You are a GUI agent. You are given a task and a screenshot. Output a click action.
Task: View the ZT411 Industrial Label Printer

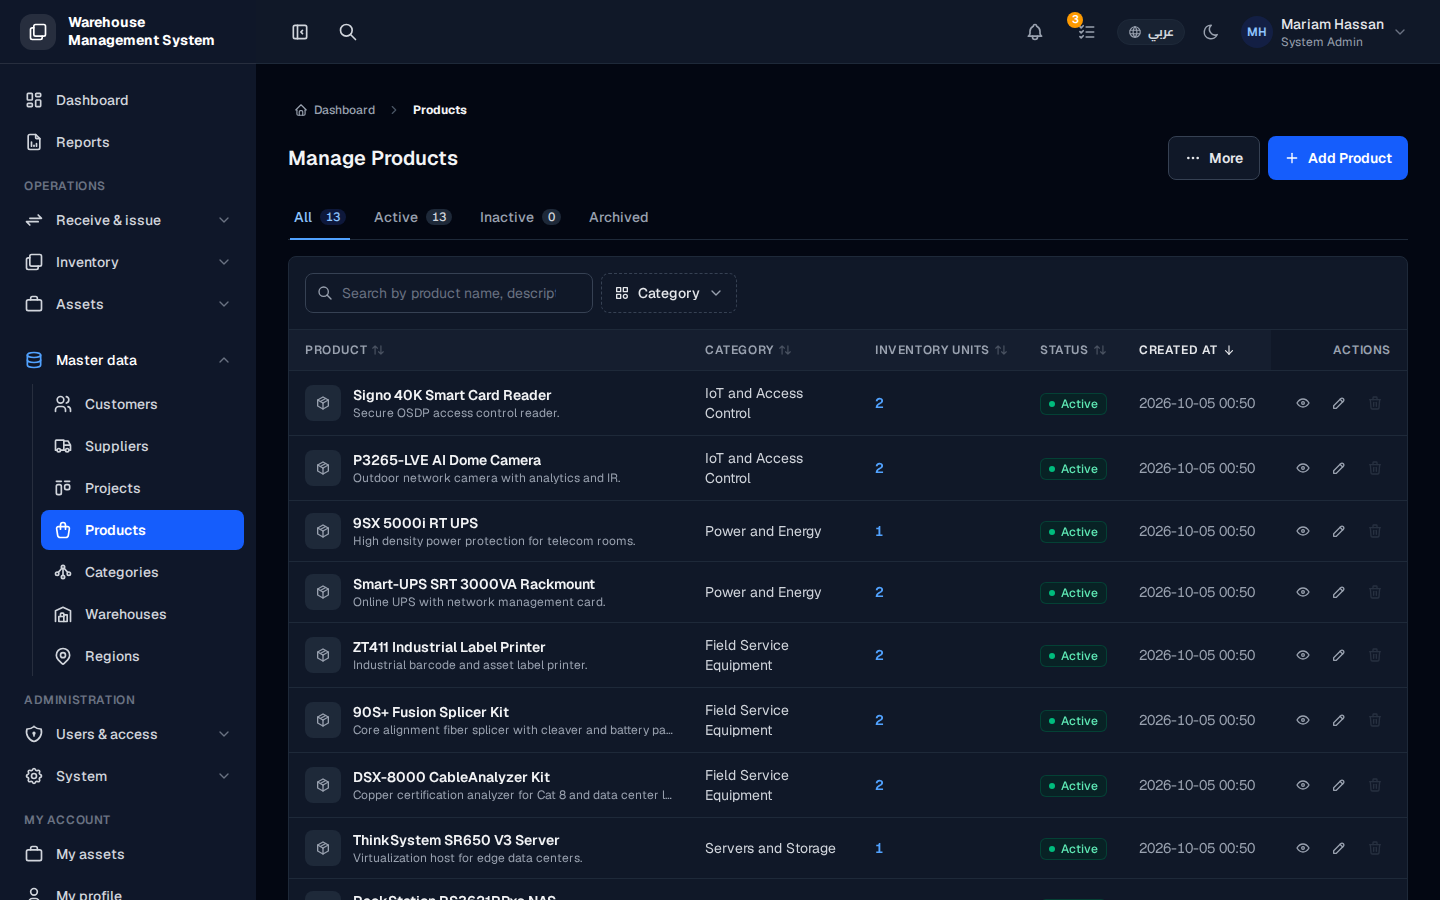pos(1303,655)
